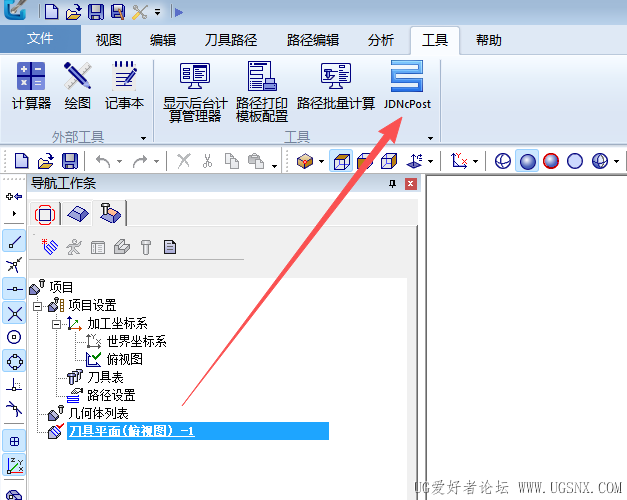Click the Copy icon in toolbar
627x500 pixels.
click(232, 161)
